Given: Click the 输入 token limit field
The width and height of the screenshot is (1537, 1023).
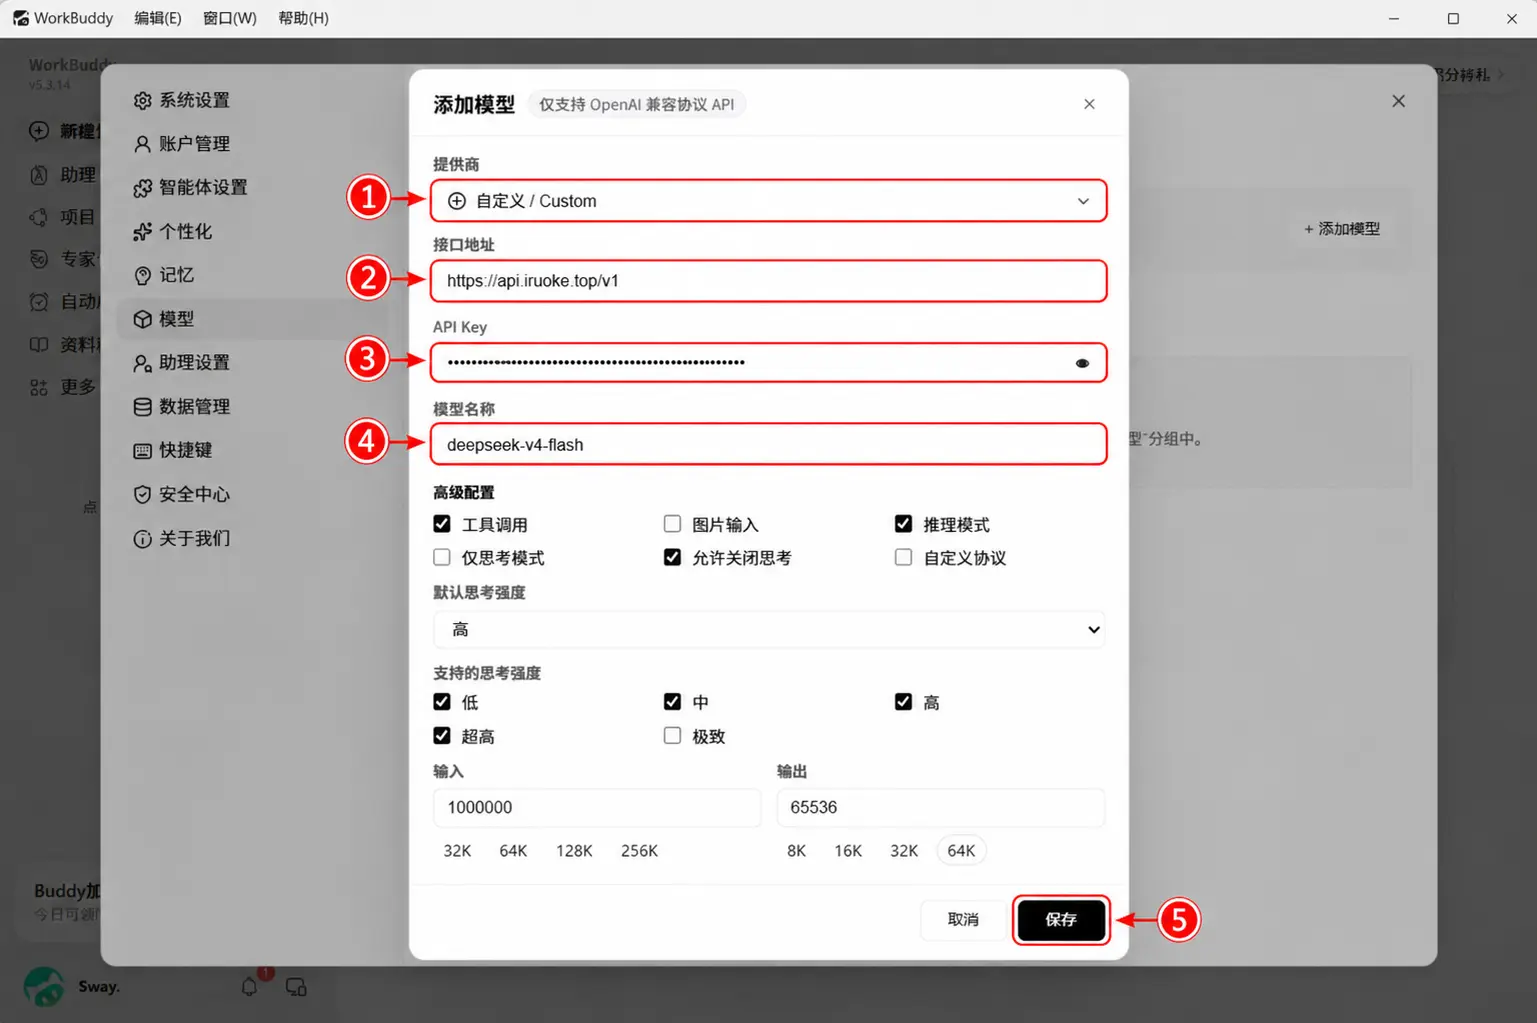Looking at the screenshot, I should [x=597, y=808].
